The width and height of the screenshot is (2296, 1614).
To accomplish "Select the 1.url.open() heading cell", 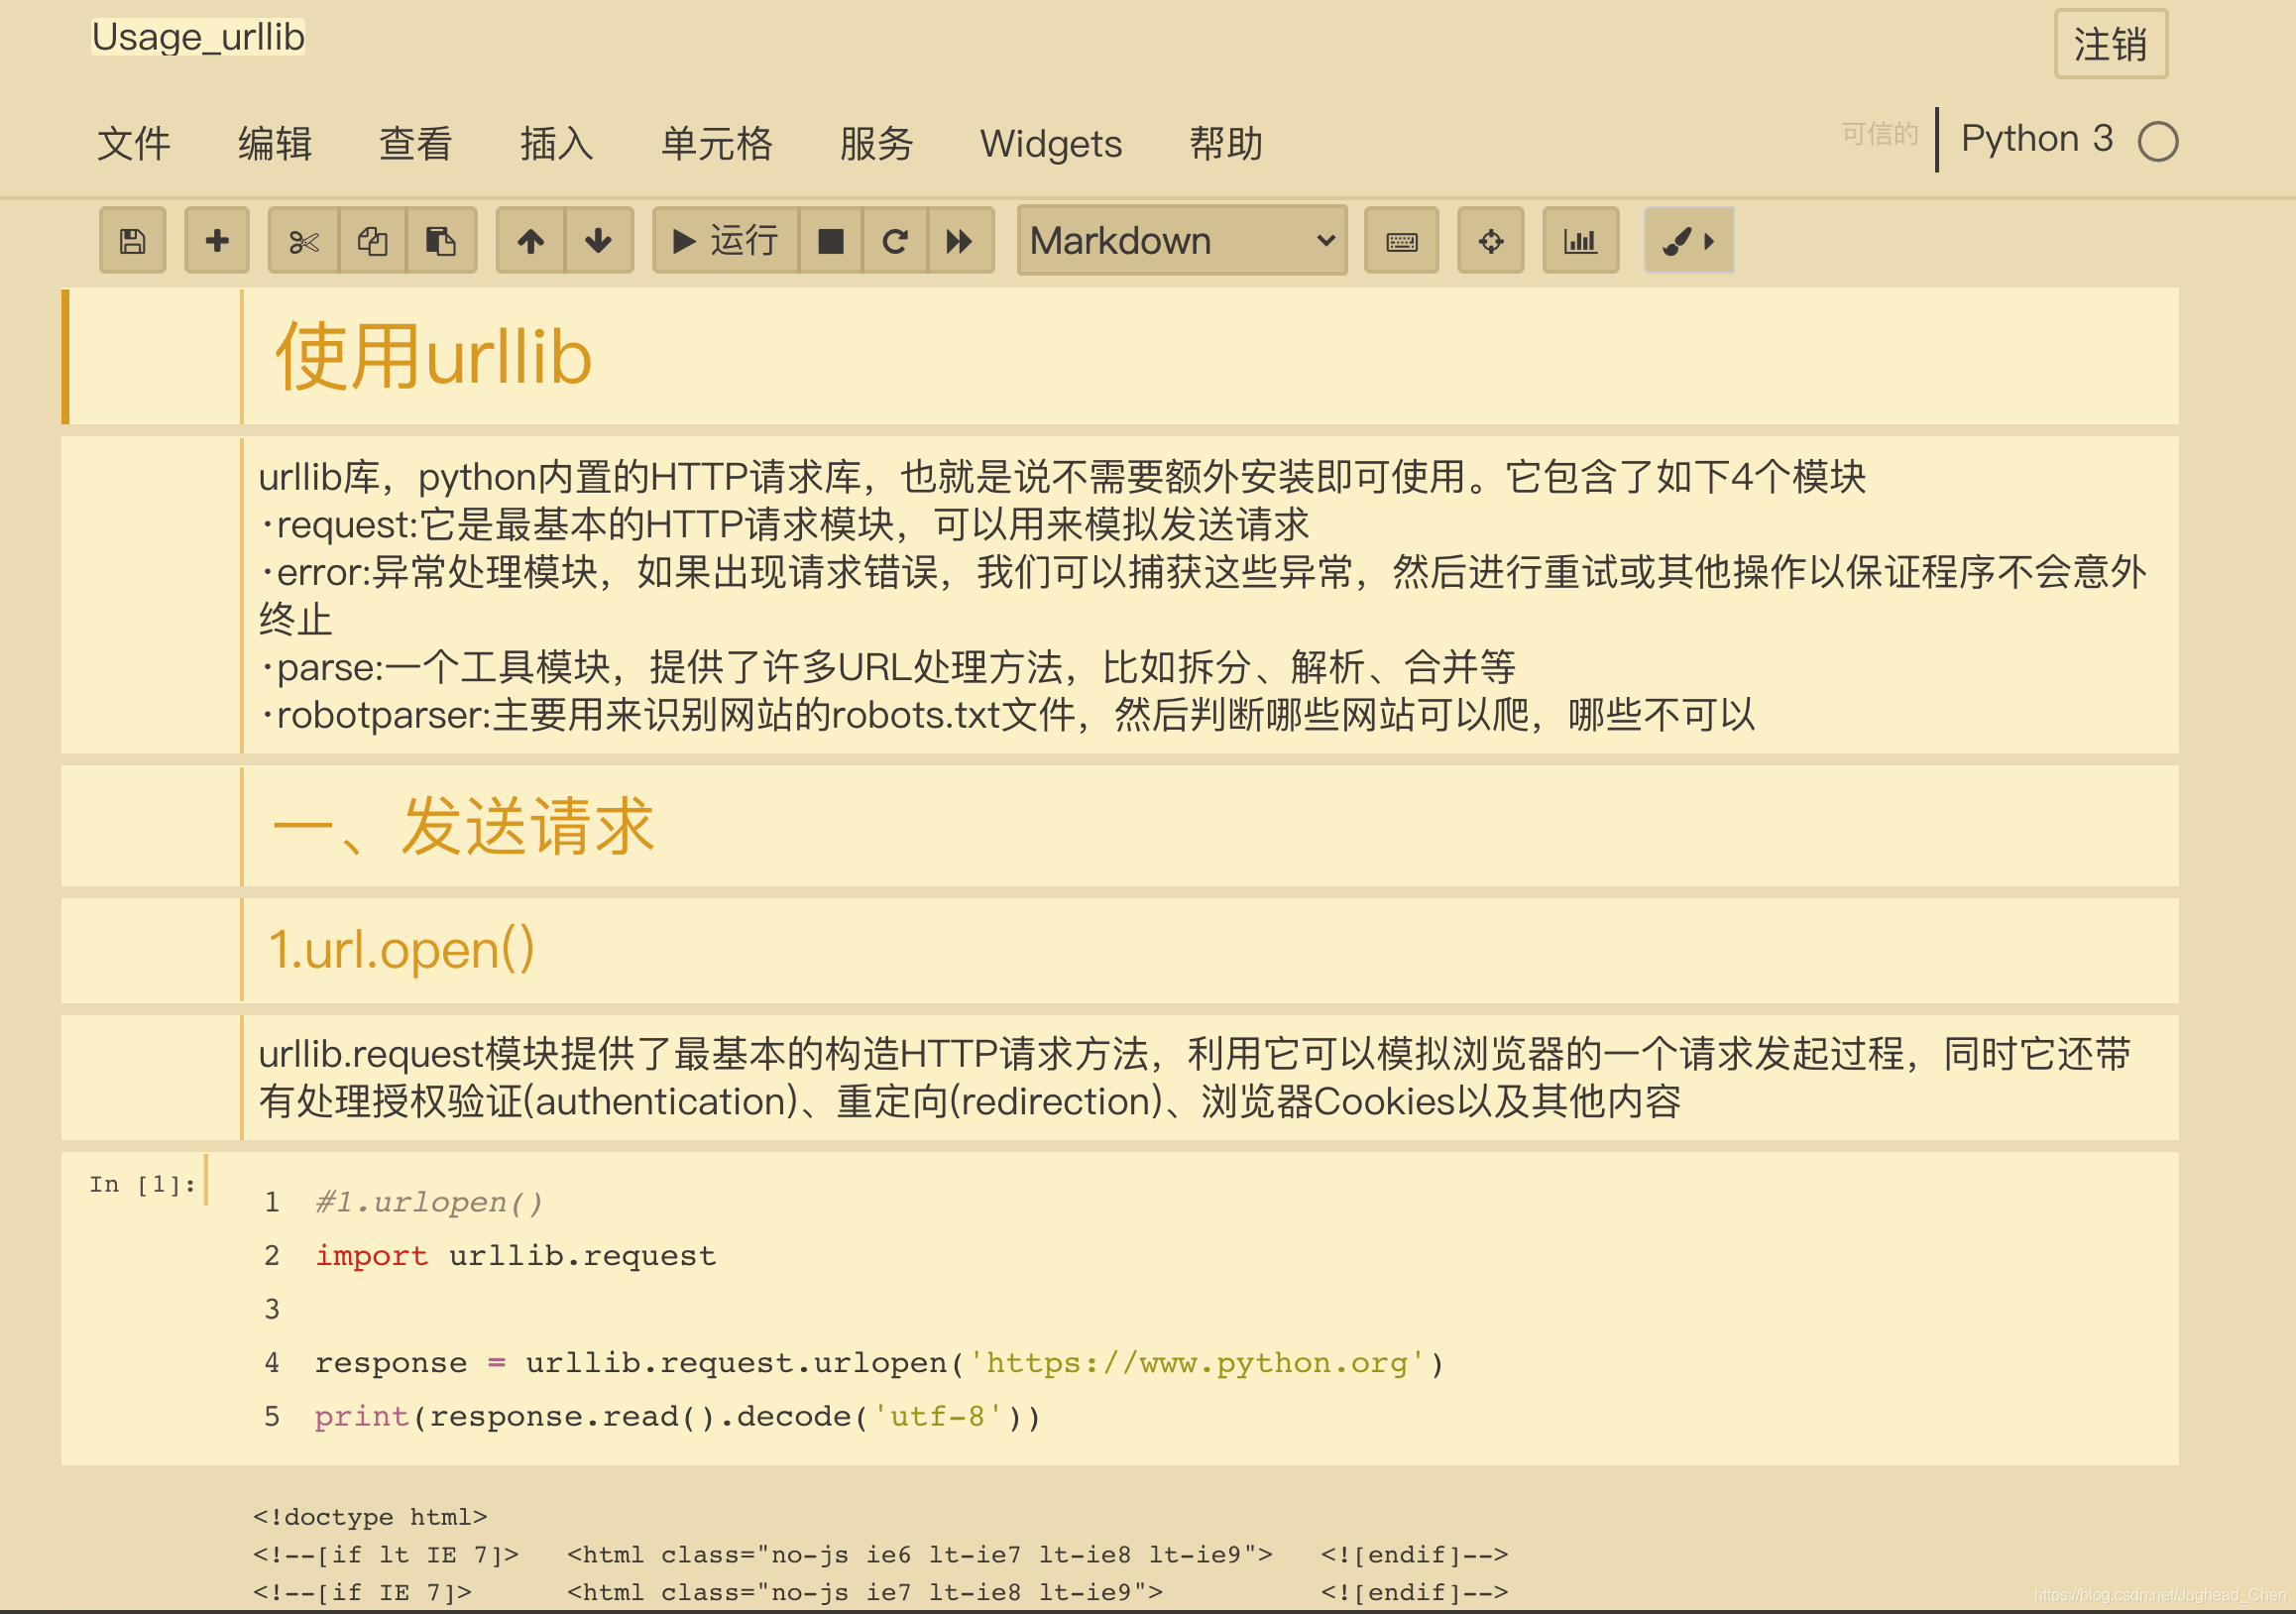I will click(x=1120, y=950).
